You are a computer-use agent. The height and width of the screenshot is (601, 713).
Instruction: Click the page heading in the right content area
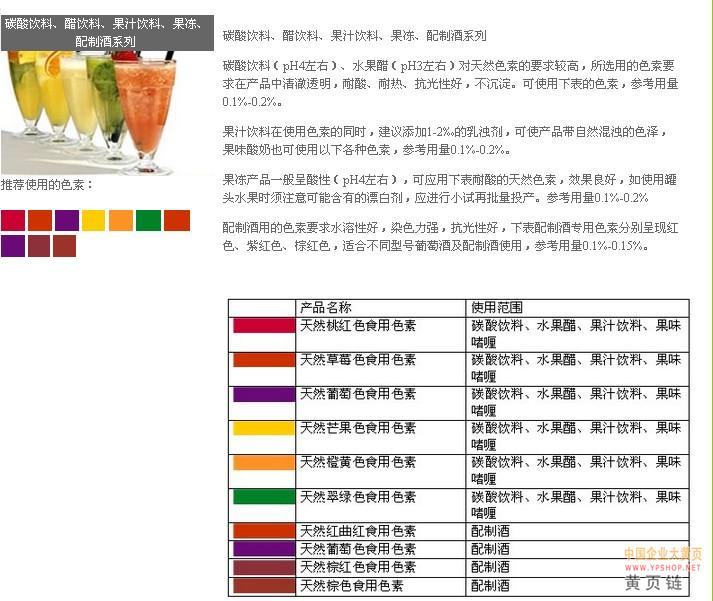[354, 35]
